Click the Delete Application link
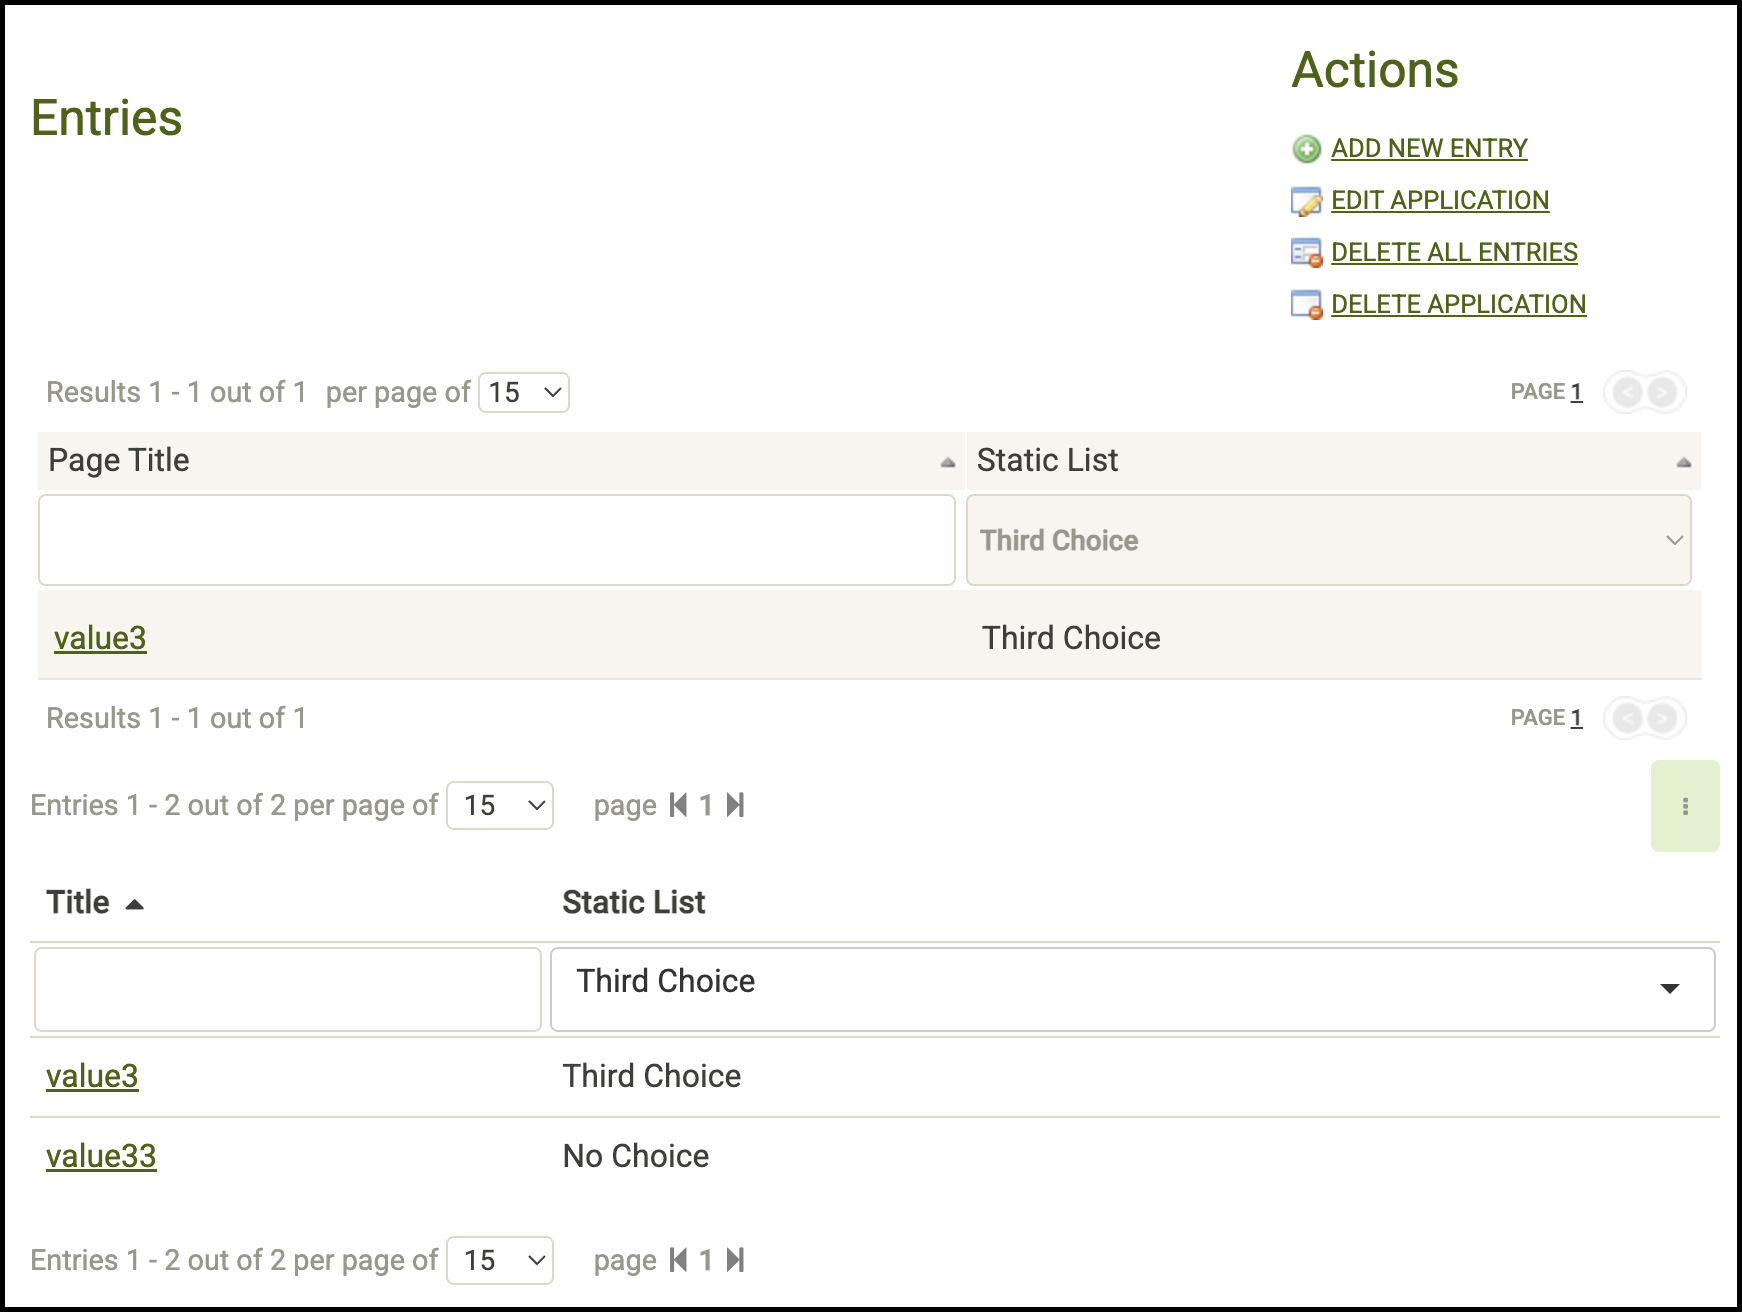 pos(1458,304)
